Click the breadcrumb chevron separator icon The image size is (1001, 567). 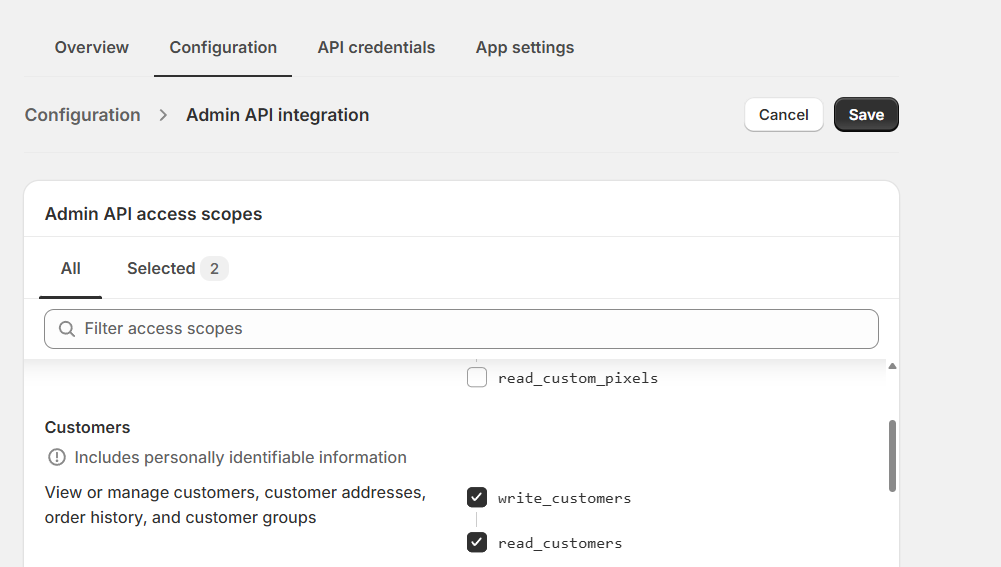point(163,115)
